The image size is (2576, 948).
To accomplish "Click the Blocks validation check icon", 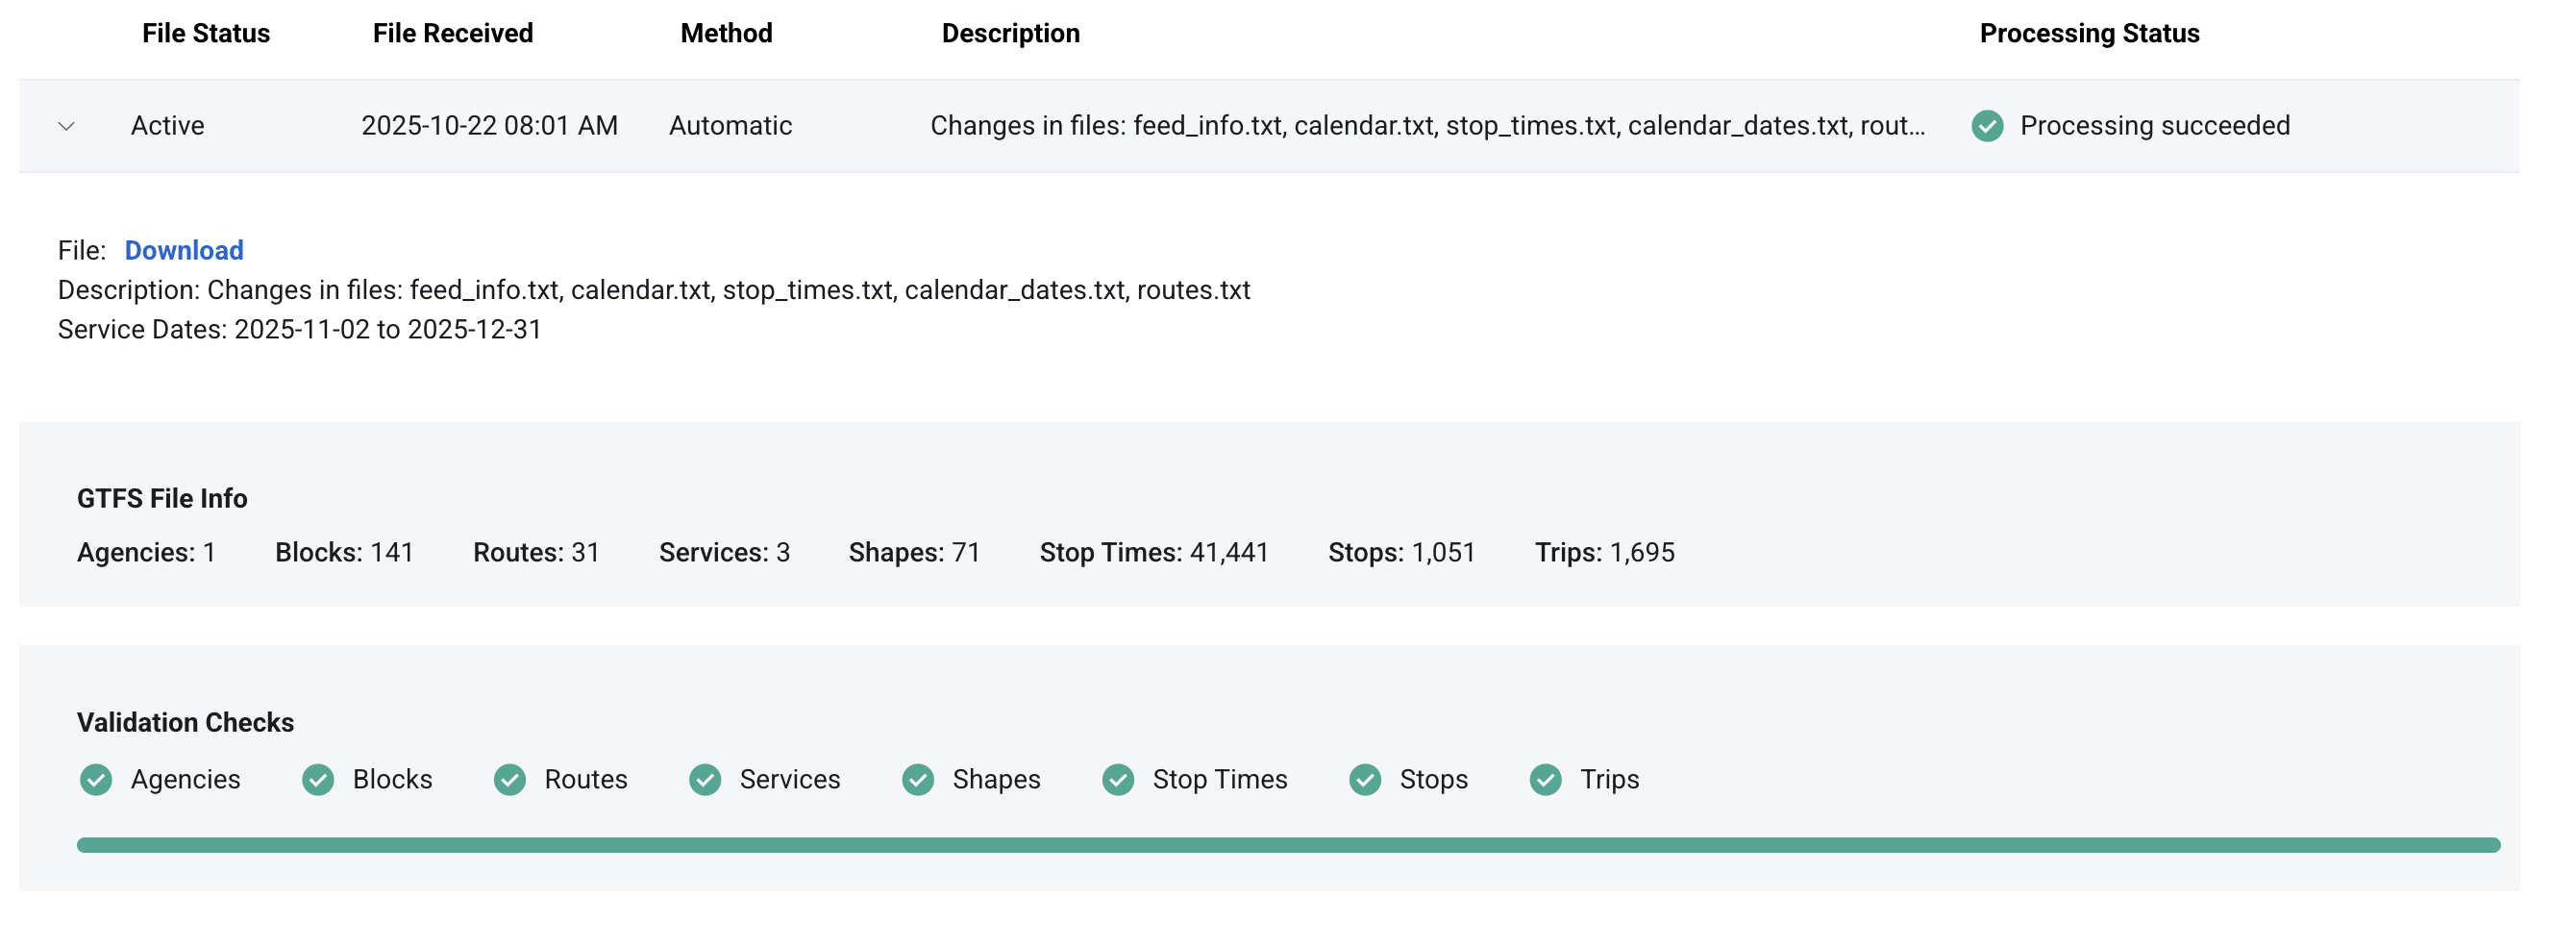I will (x=318, y=779).
